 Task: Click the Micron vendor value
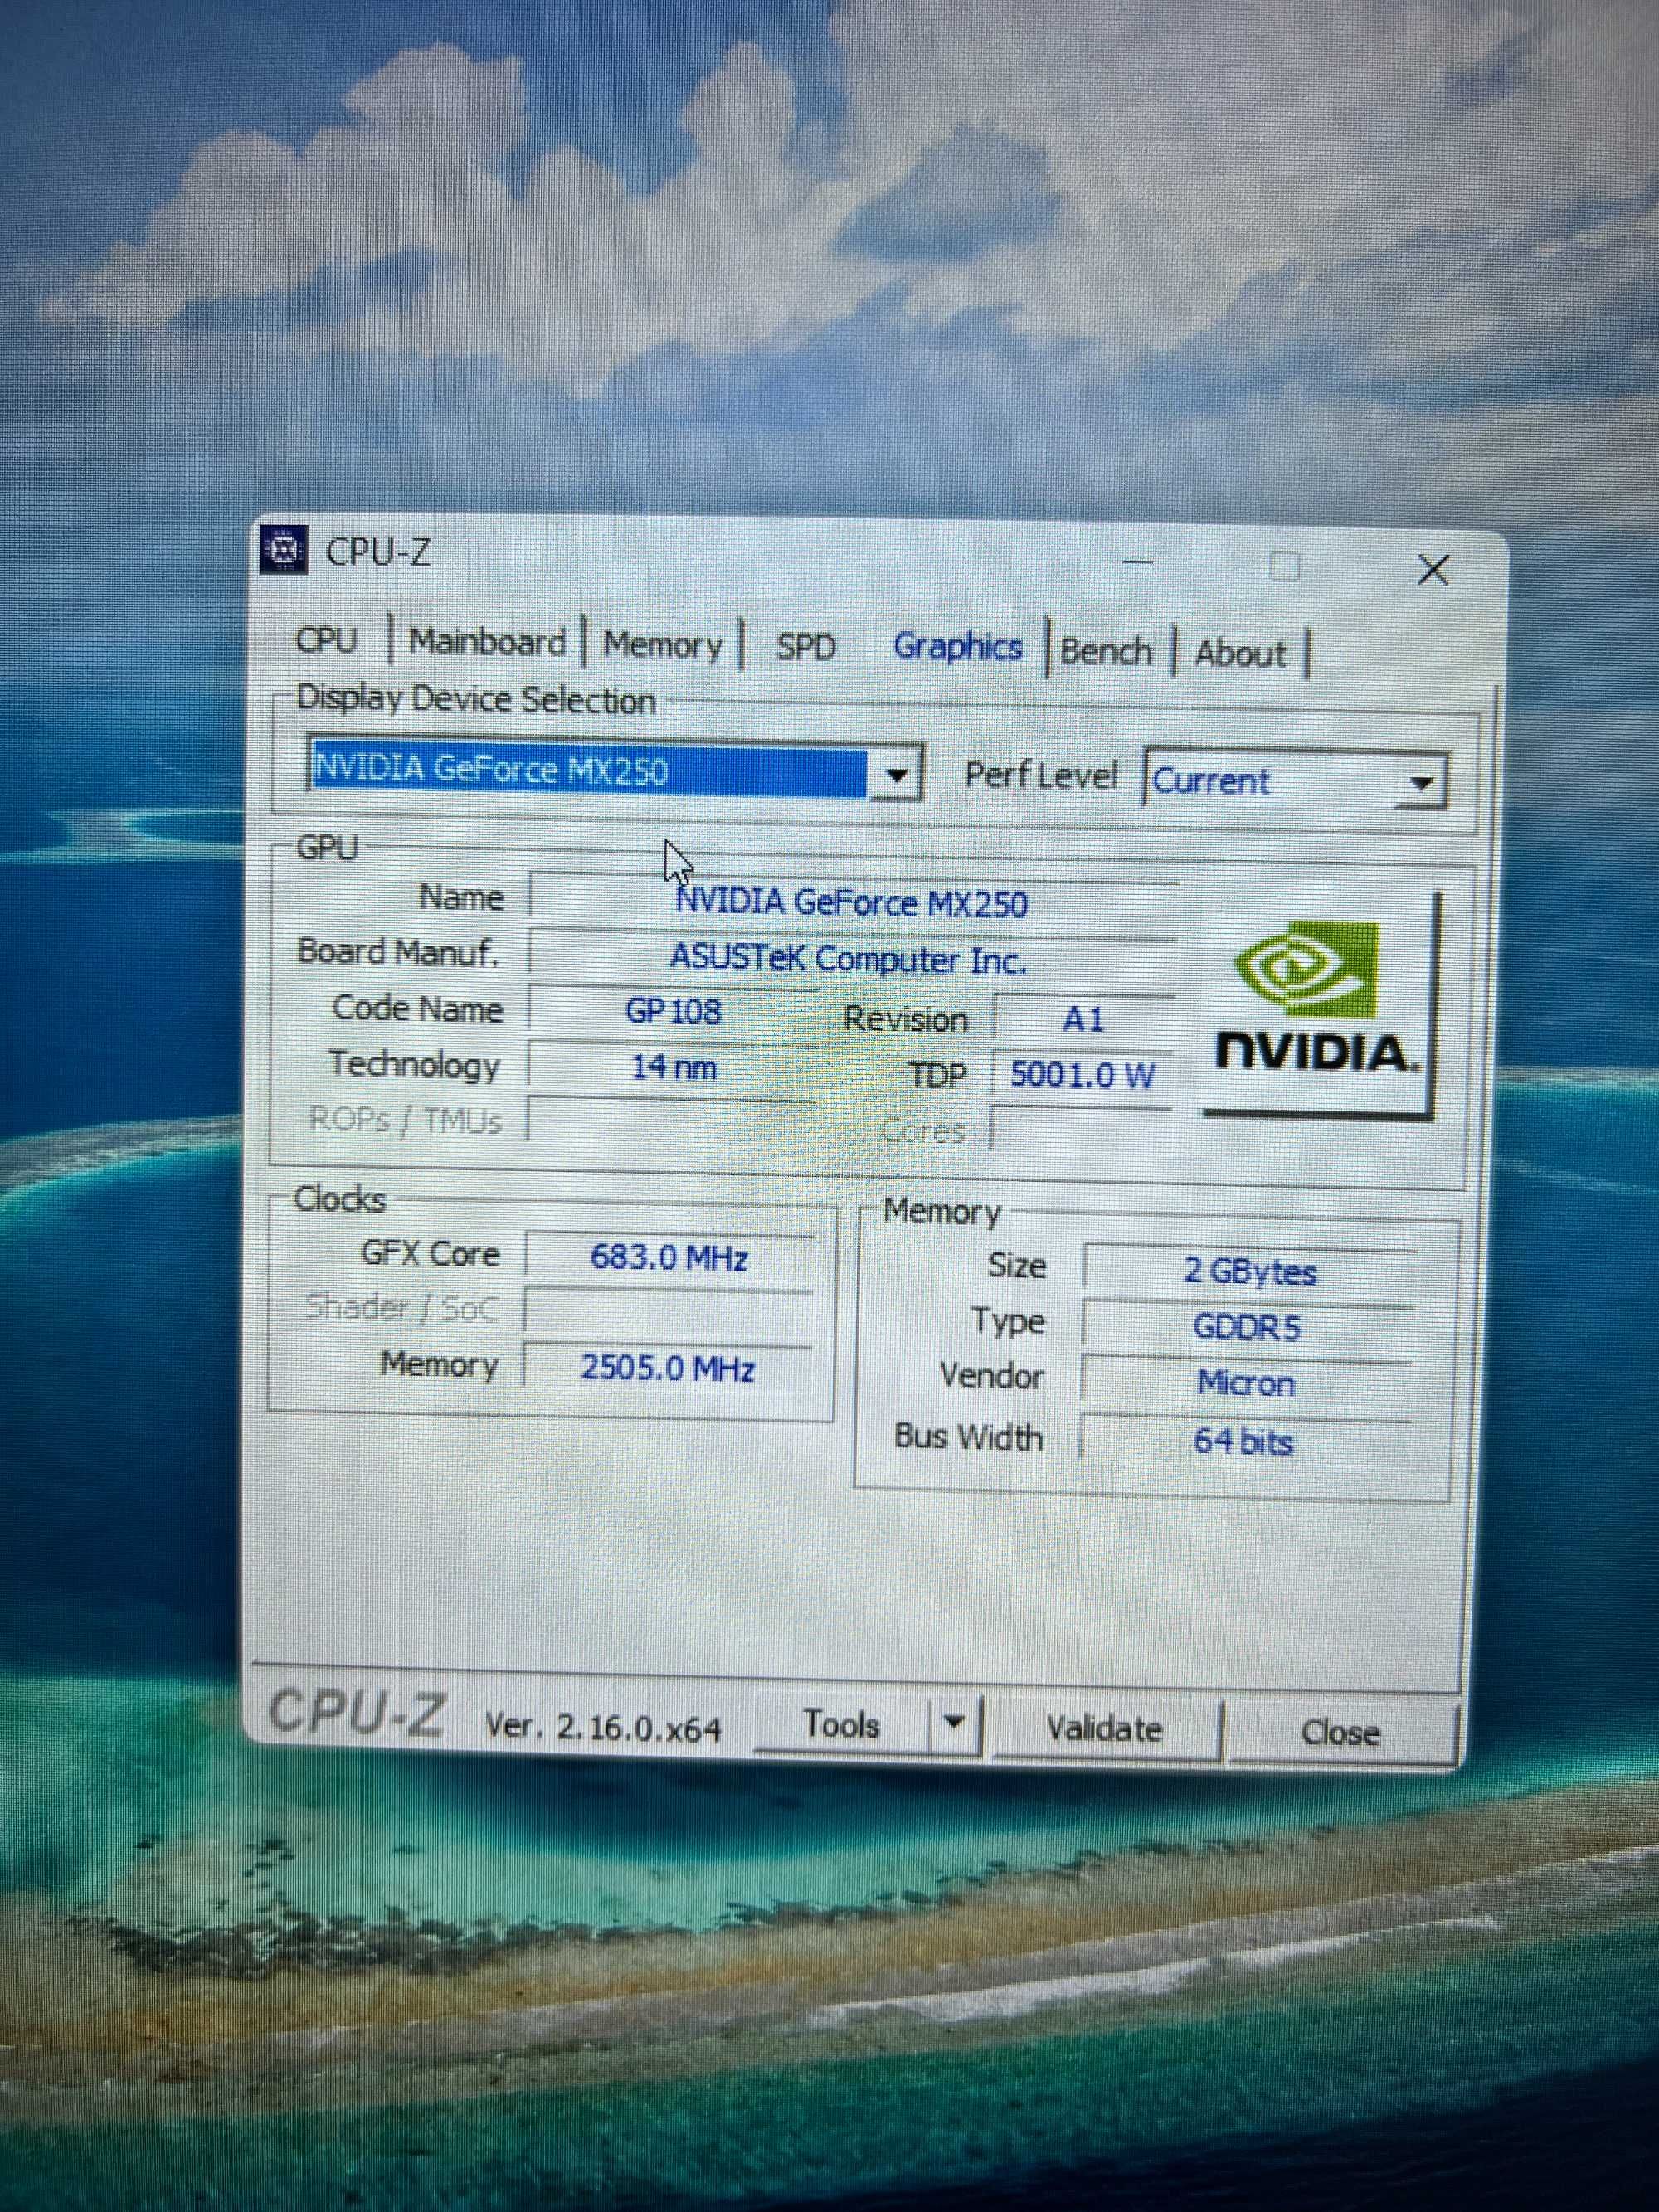[x=1246, y=1384]
